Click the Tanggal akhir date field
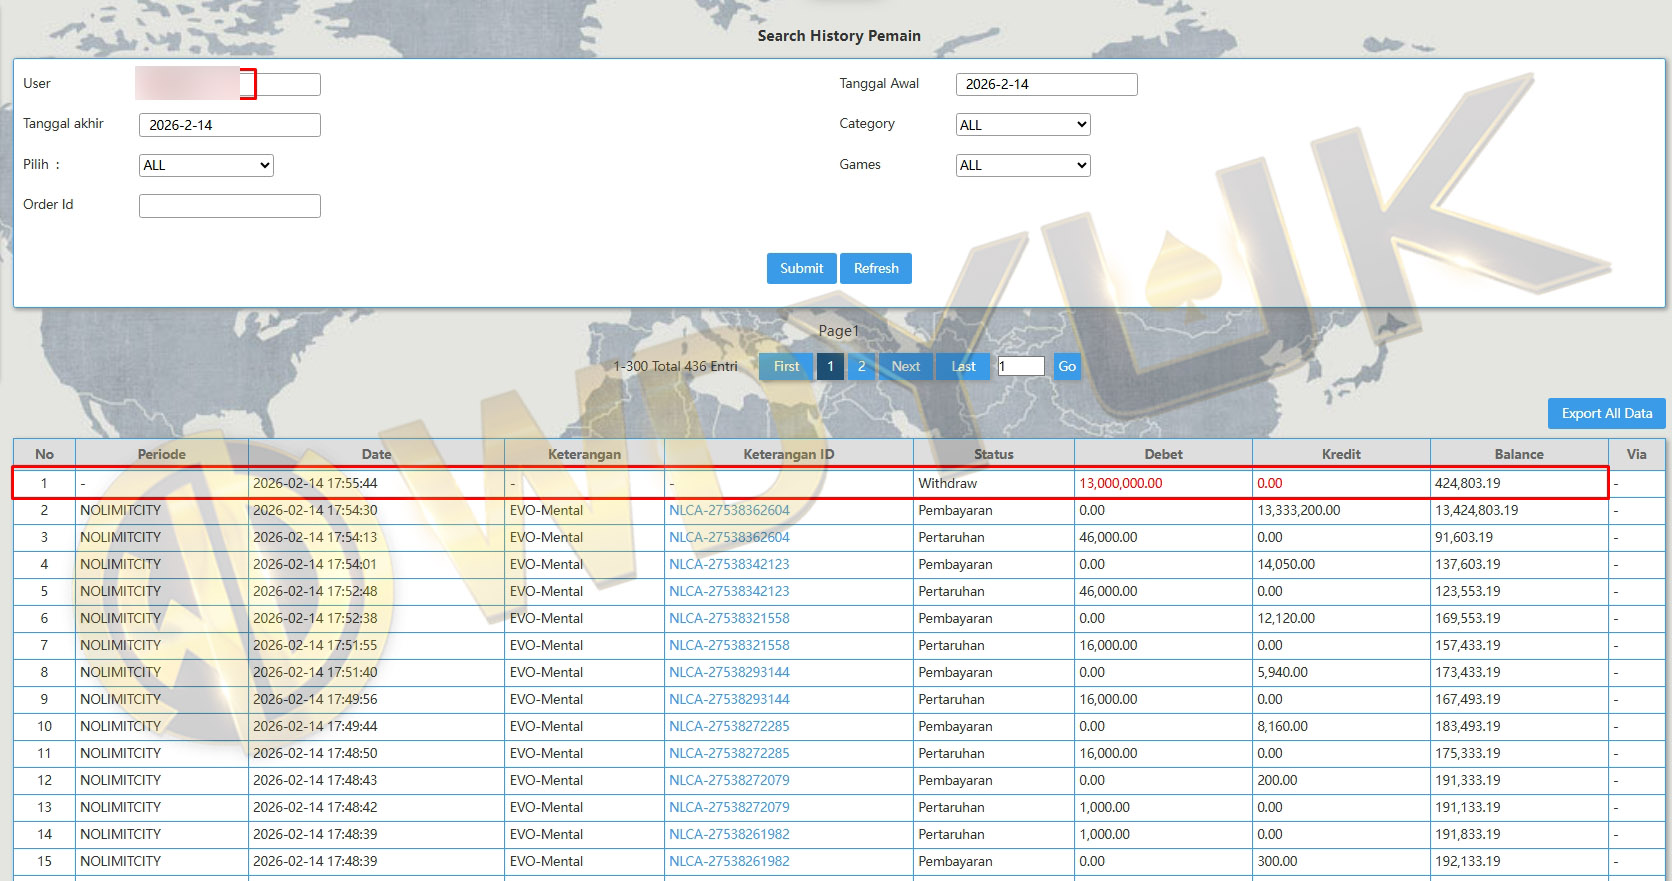Viewport: 1672px width, 881px height. click(229, 125)
